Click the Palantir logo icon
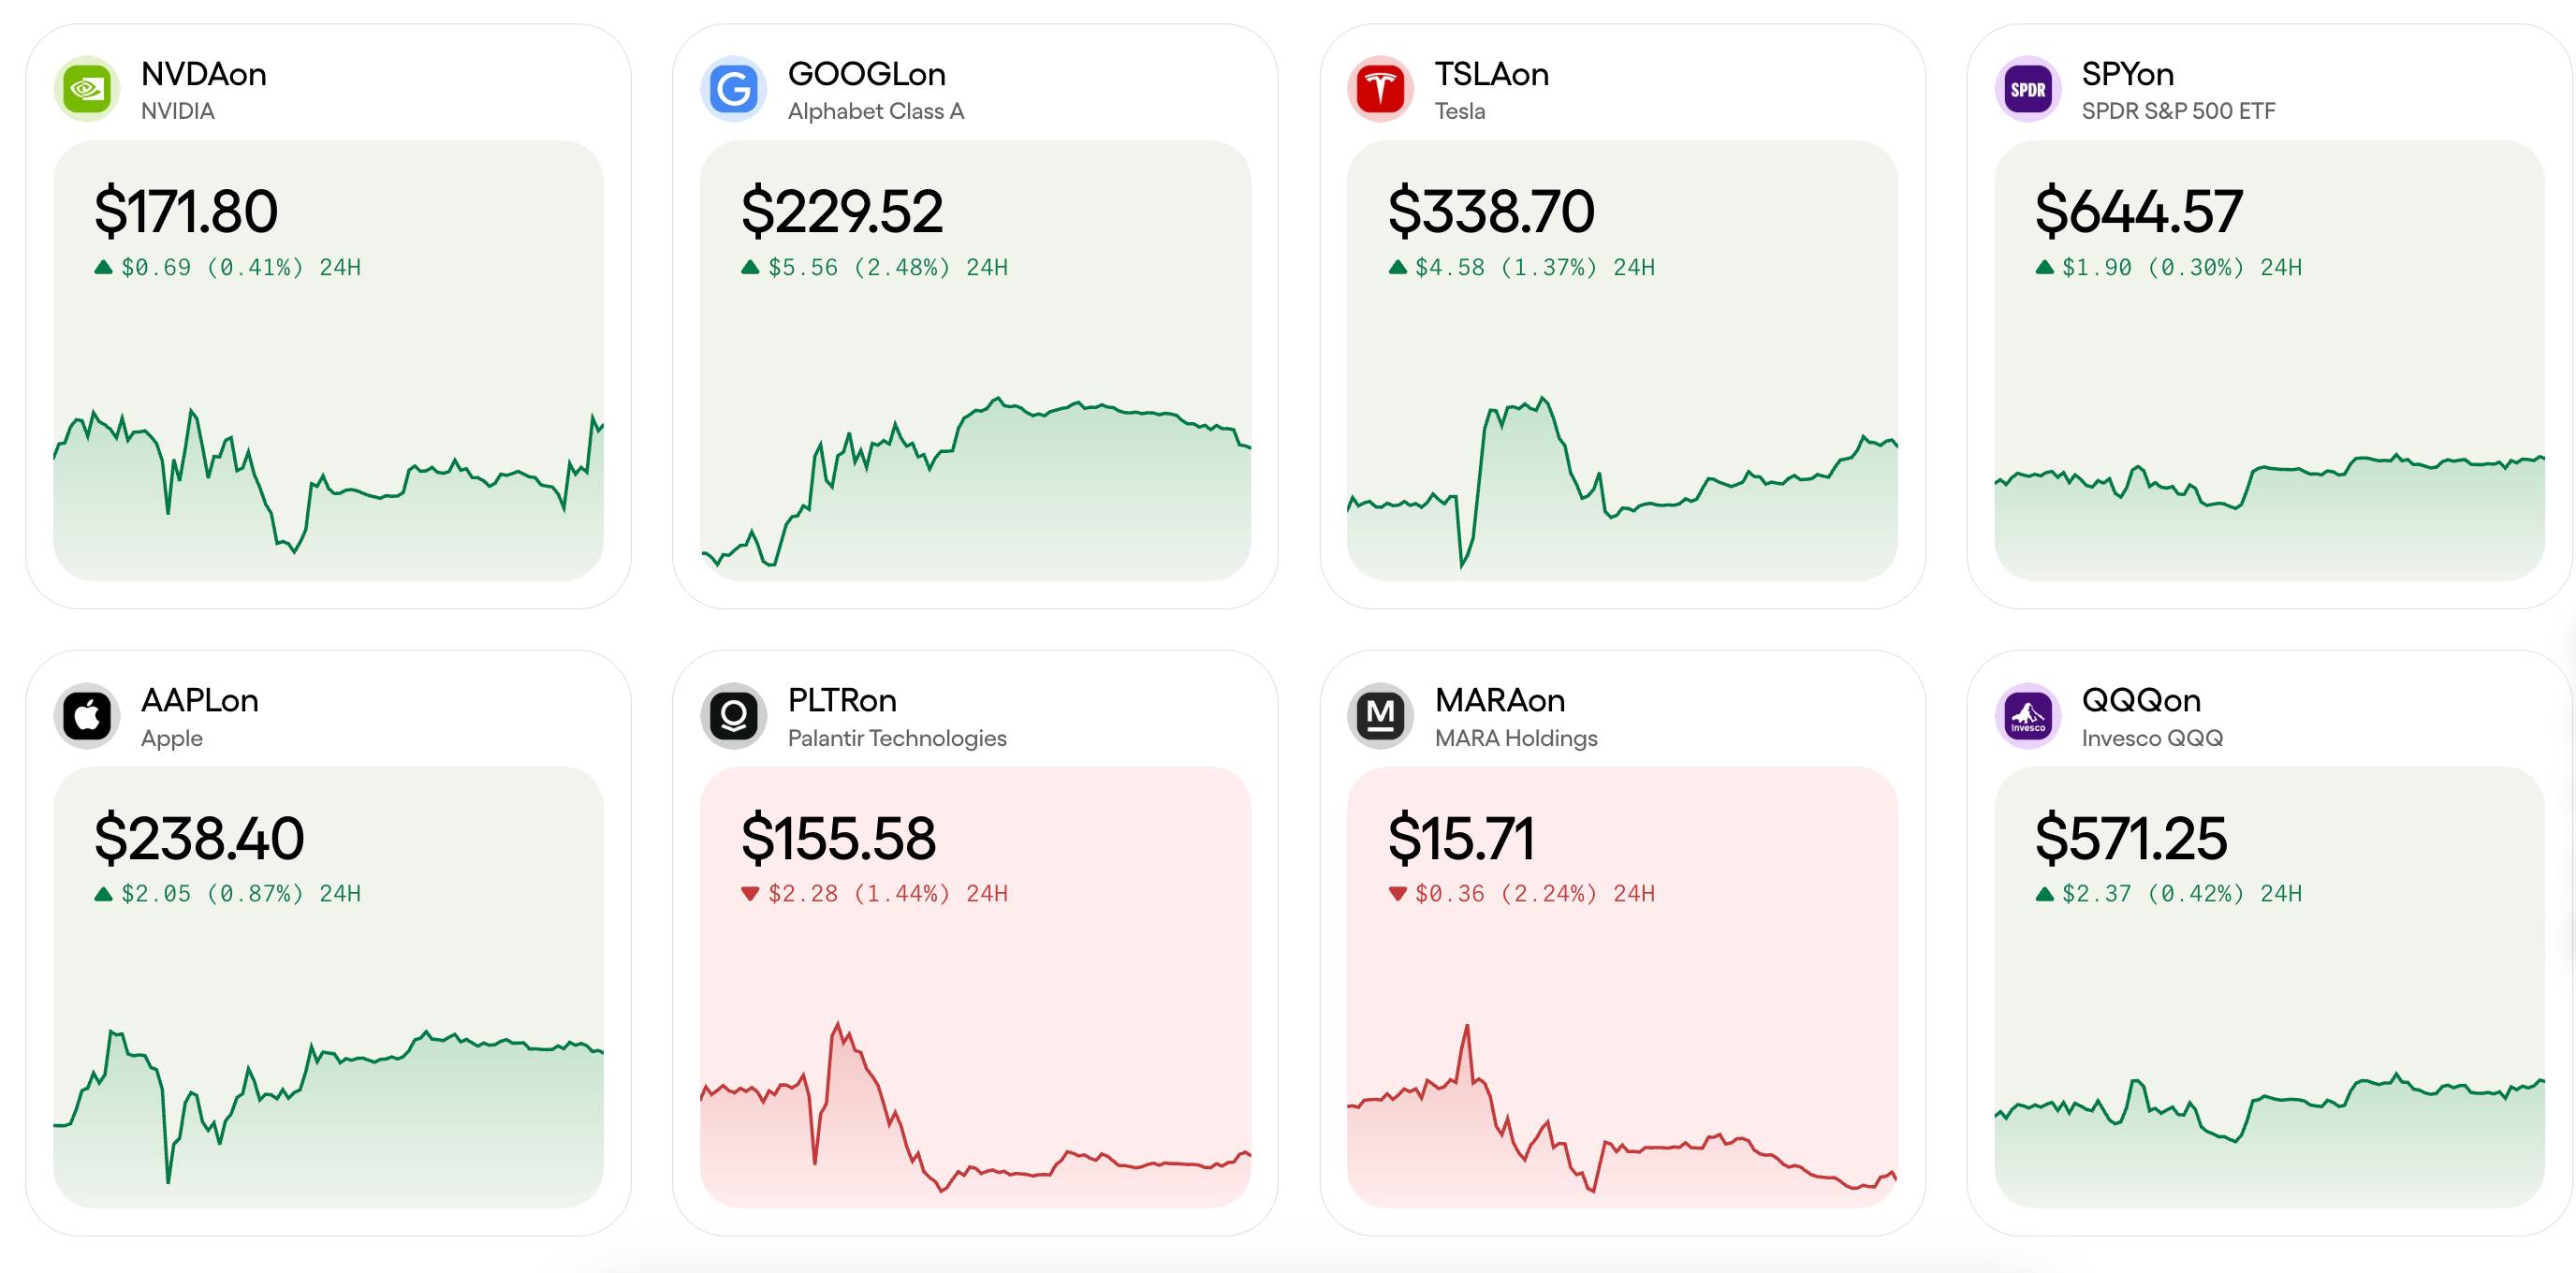 [x=734, y=716]
